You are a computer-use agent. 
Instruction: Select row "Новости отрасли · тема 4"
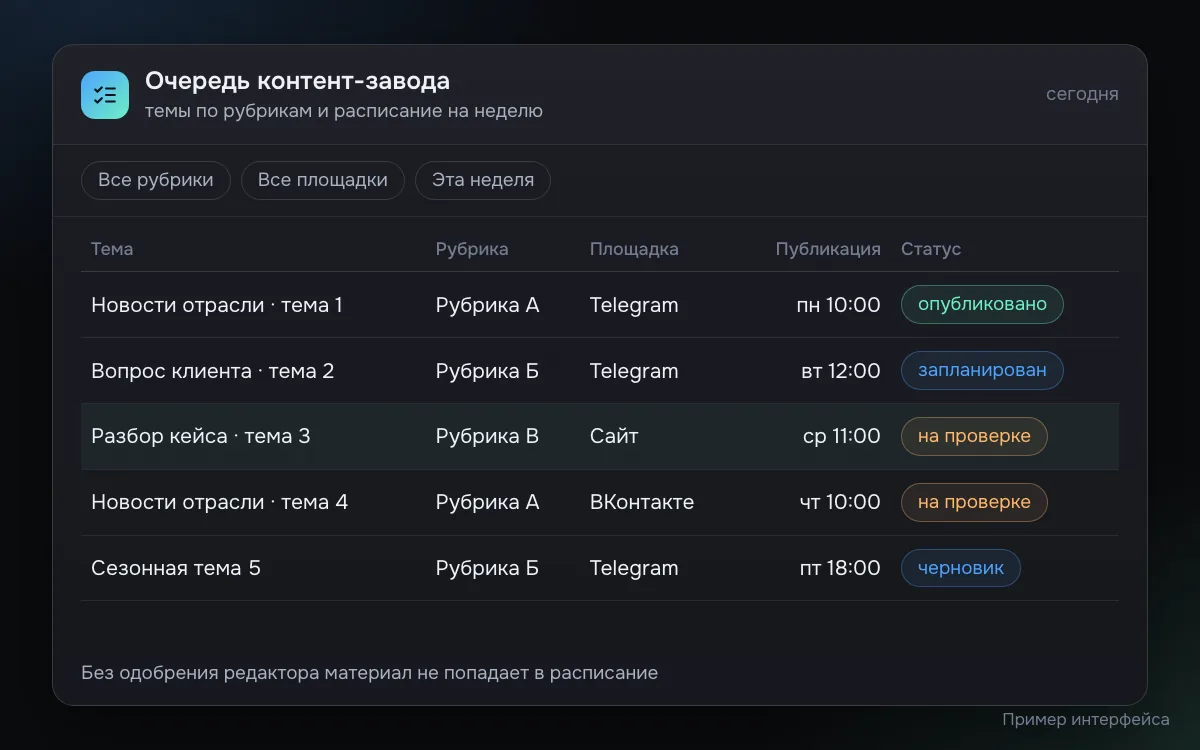click(600, 502)
